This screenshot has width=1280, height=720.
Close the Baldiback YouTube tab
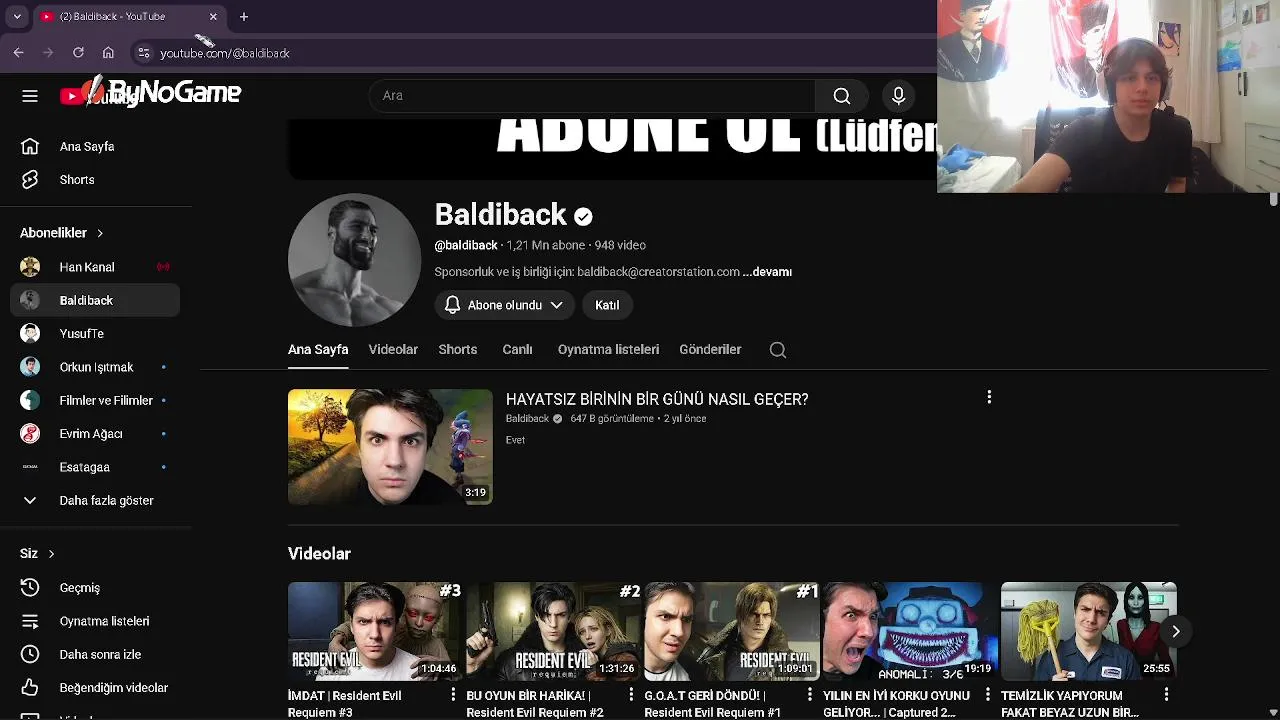click(x=213, y=16)
